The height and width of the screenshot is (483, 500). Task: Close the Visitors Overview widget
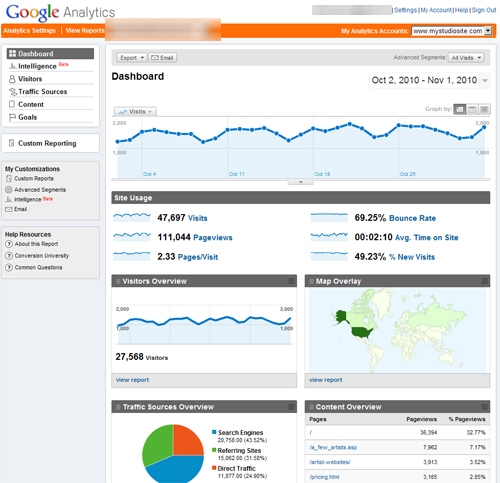(291, 281)
